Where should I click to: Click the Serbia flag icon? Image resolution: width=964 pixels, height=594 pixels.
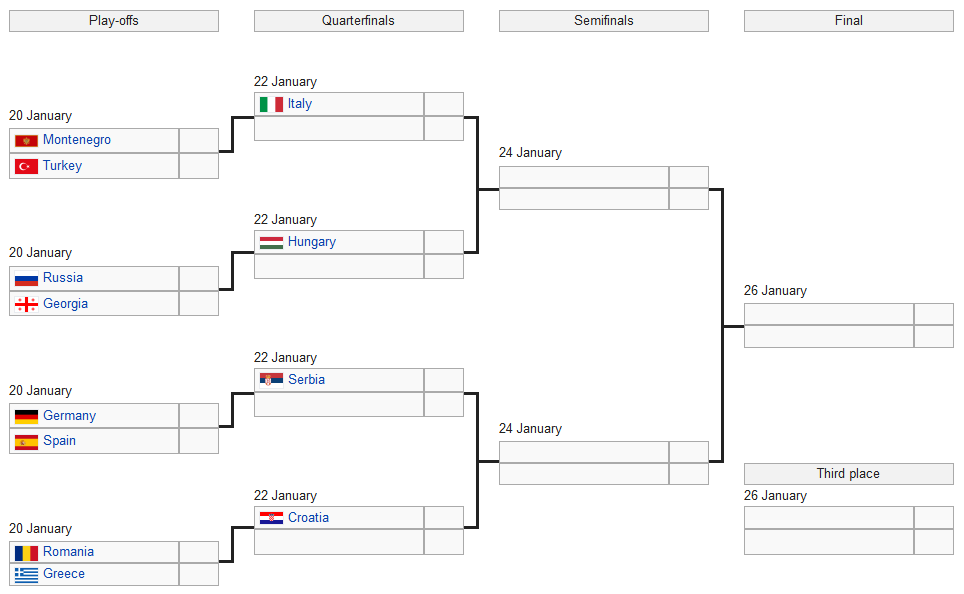click(x=271, y=380)
